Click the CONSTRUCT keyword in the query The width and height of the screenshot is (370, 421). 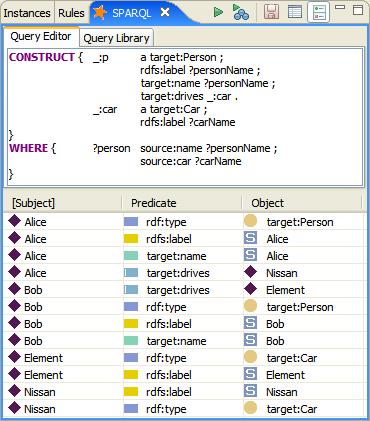pos(42,57)
